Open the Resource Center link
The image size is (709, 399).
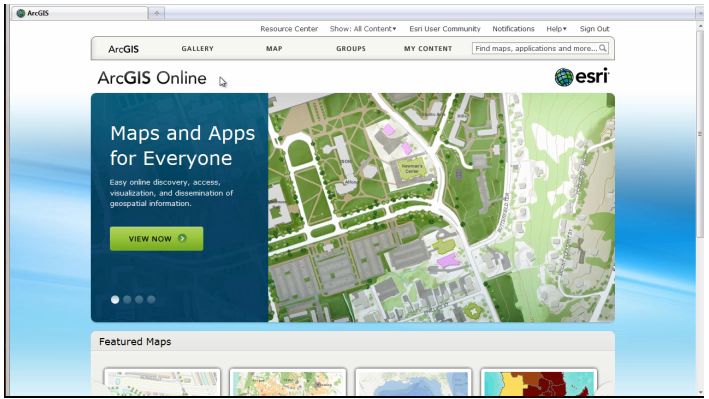[x=289, y=28]
